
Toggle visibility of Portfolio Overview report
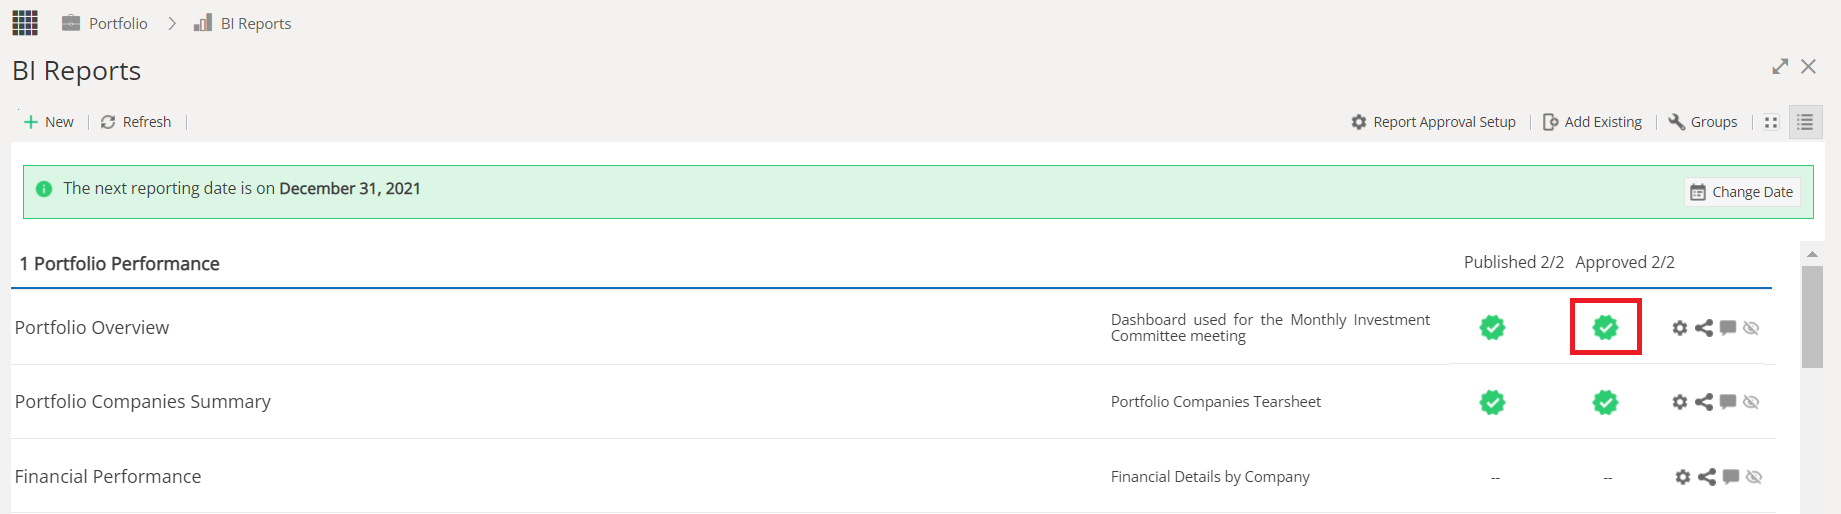coord(1751,328)
